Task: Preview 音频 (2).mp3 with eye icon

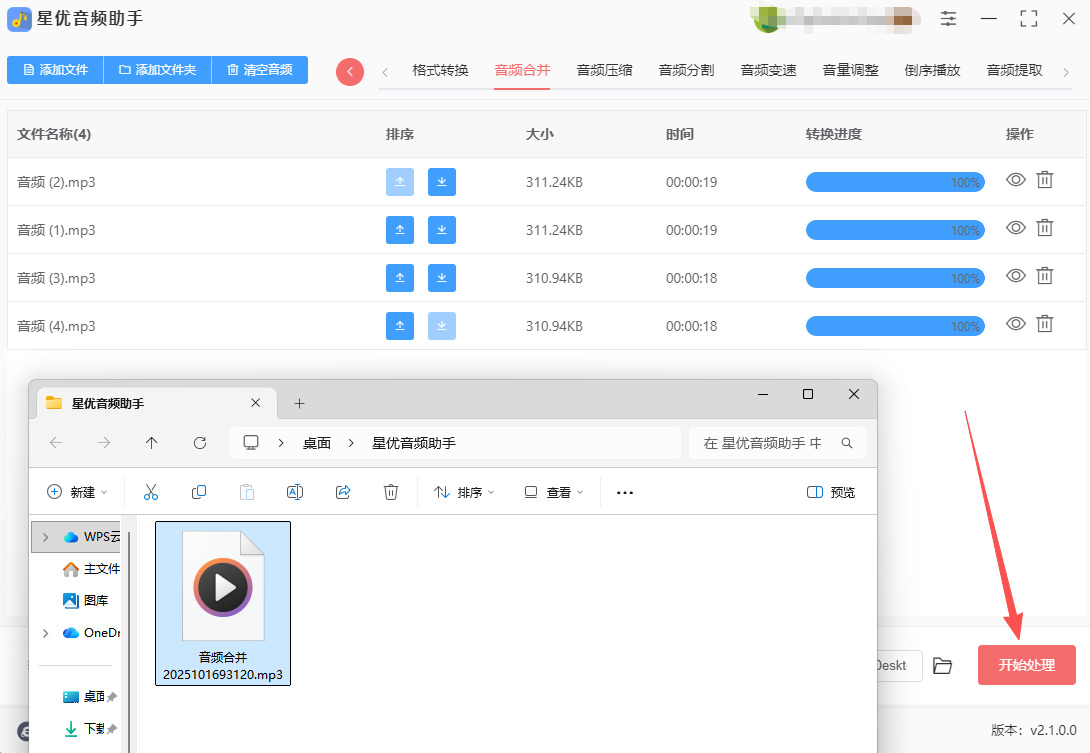Action: pyautogui.click(x=1016, y=180)
